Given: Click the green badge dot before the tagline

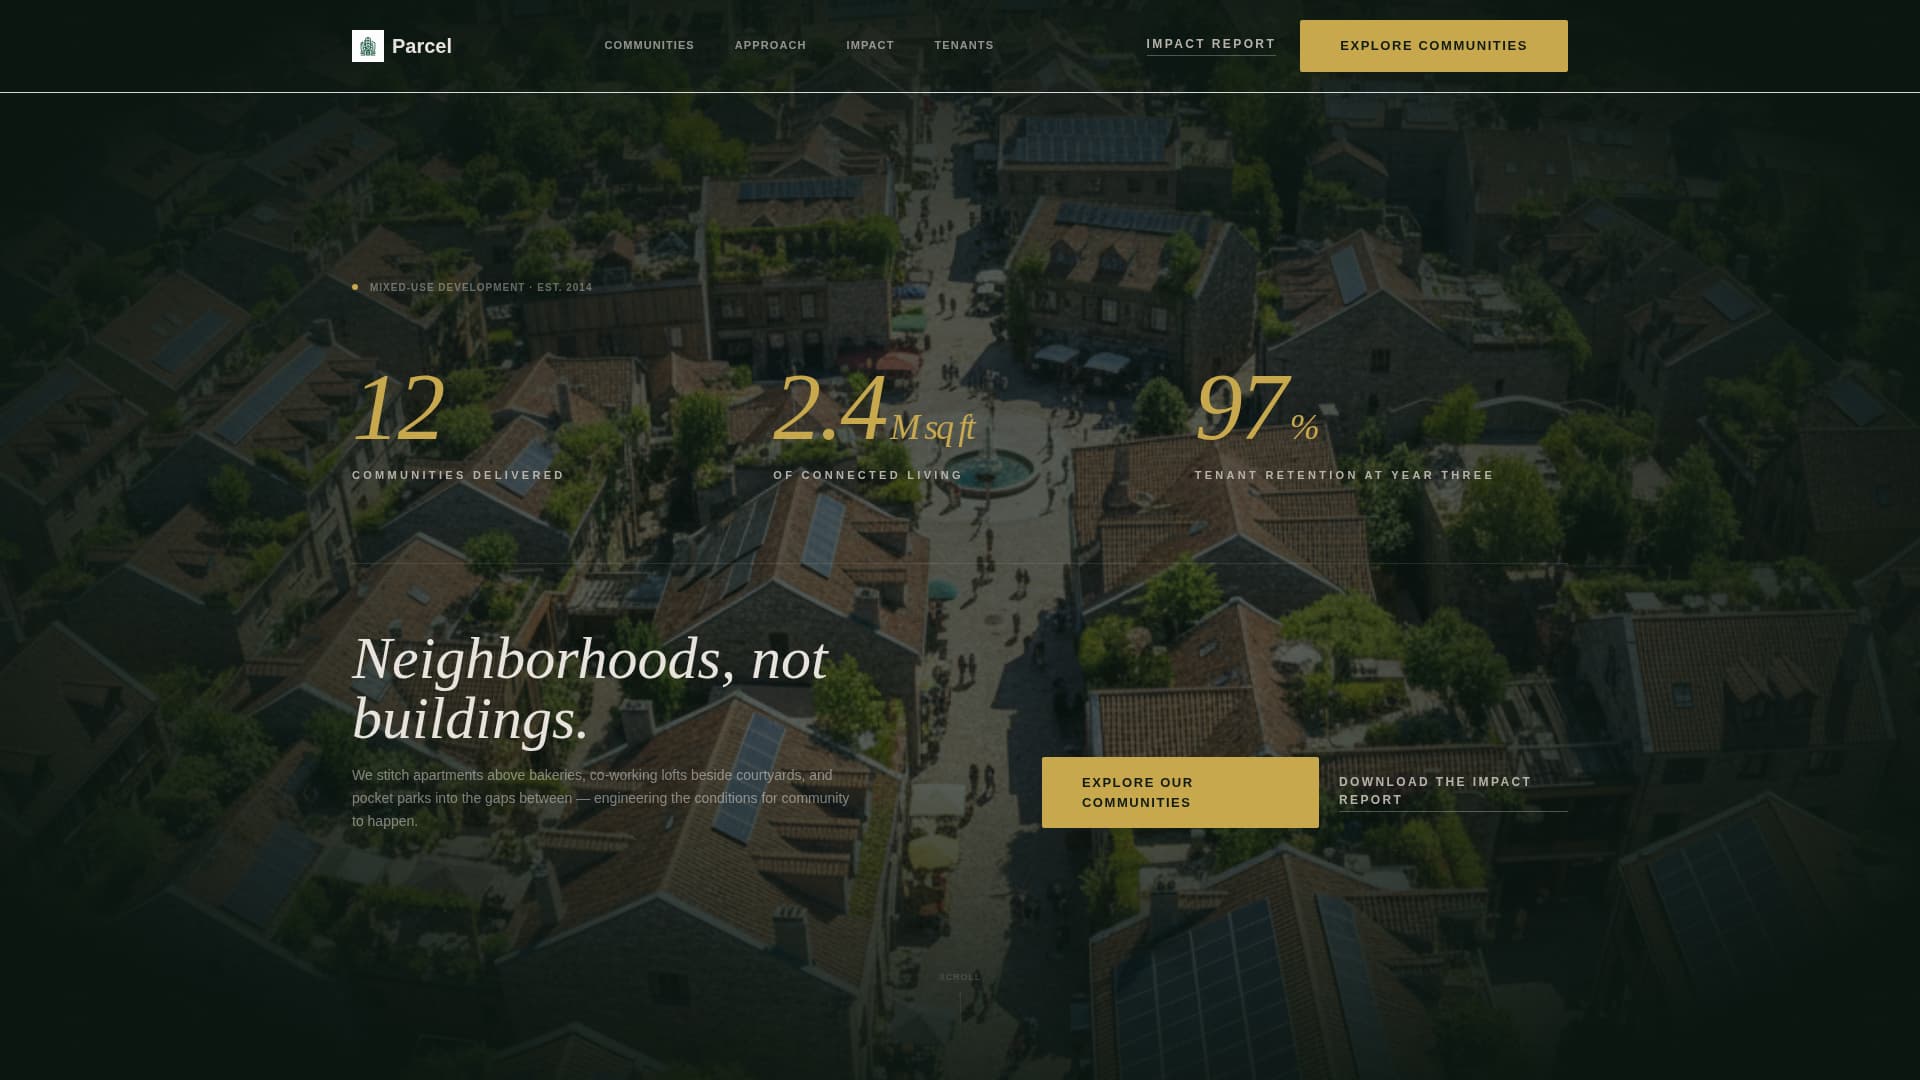Looking at the screenshot, I should [x=356, y=286].
